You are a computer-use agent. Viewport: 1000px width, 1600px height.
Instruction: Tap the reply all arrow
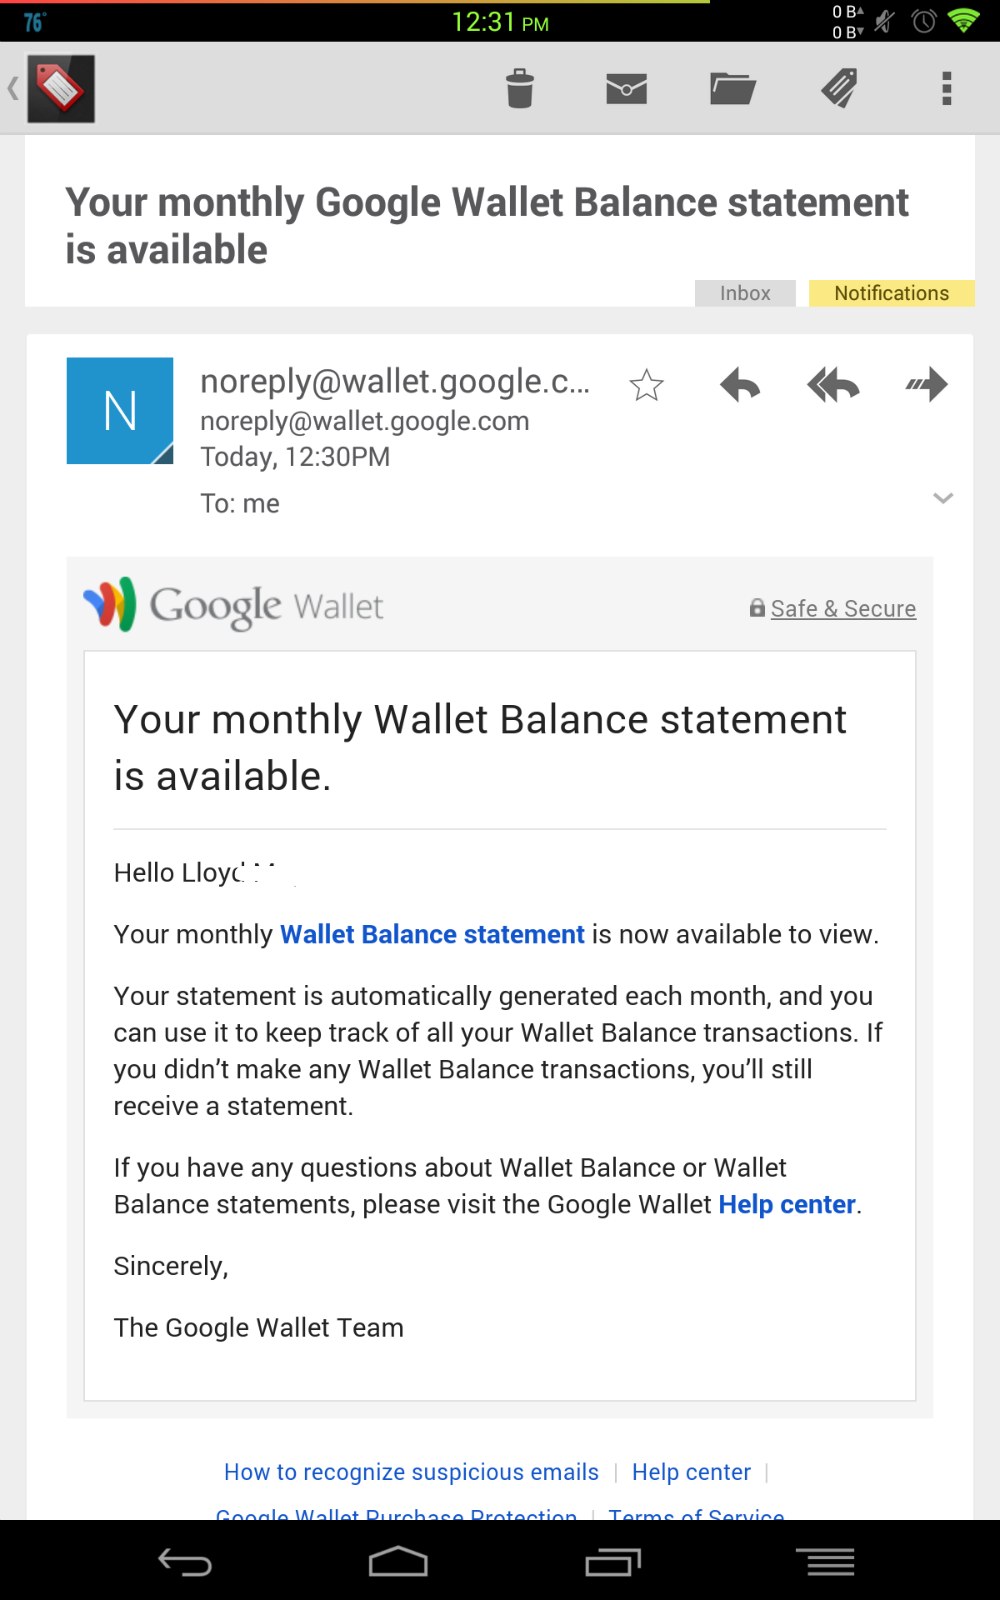pyautogui.click(x=833, y=385)
